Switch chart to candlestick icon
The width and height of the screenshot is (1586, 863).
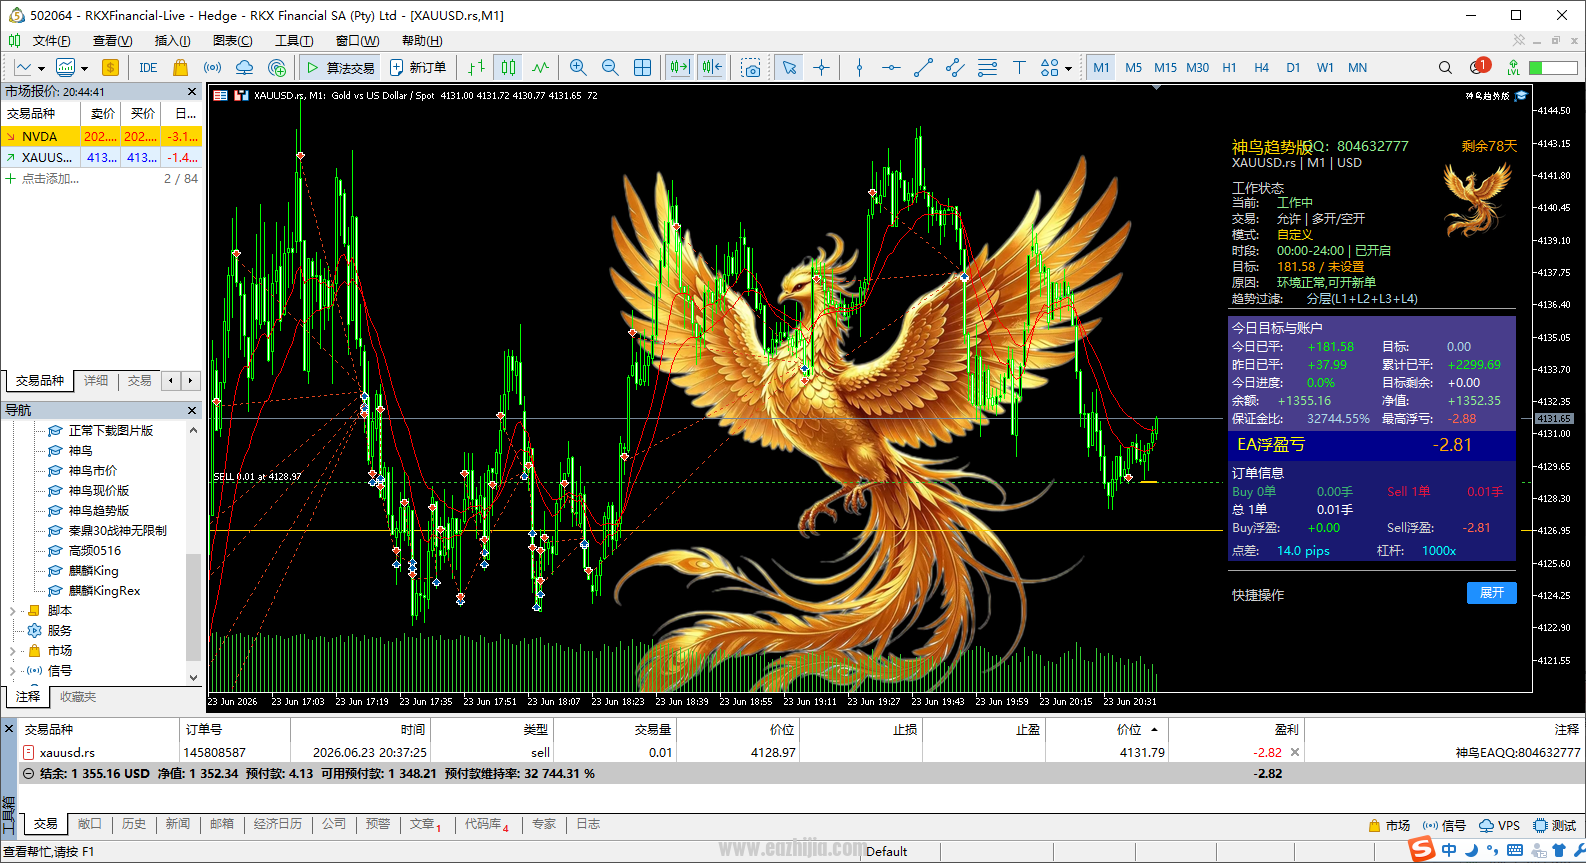[508, 68]
